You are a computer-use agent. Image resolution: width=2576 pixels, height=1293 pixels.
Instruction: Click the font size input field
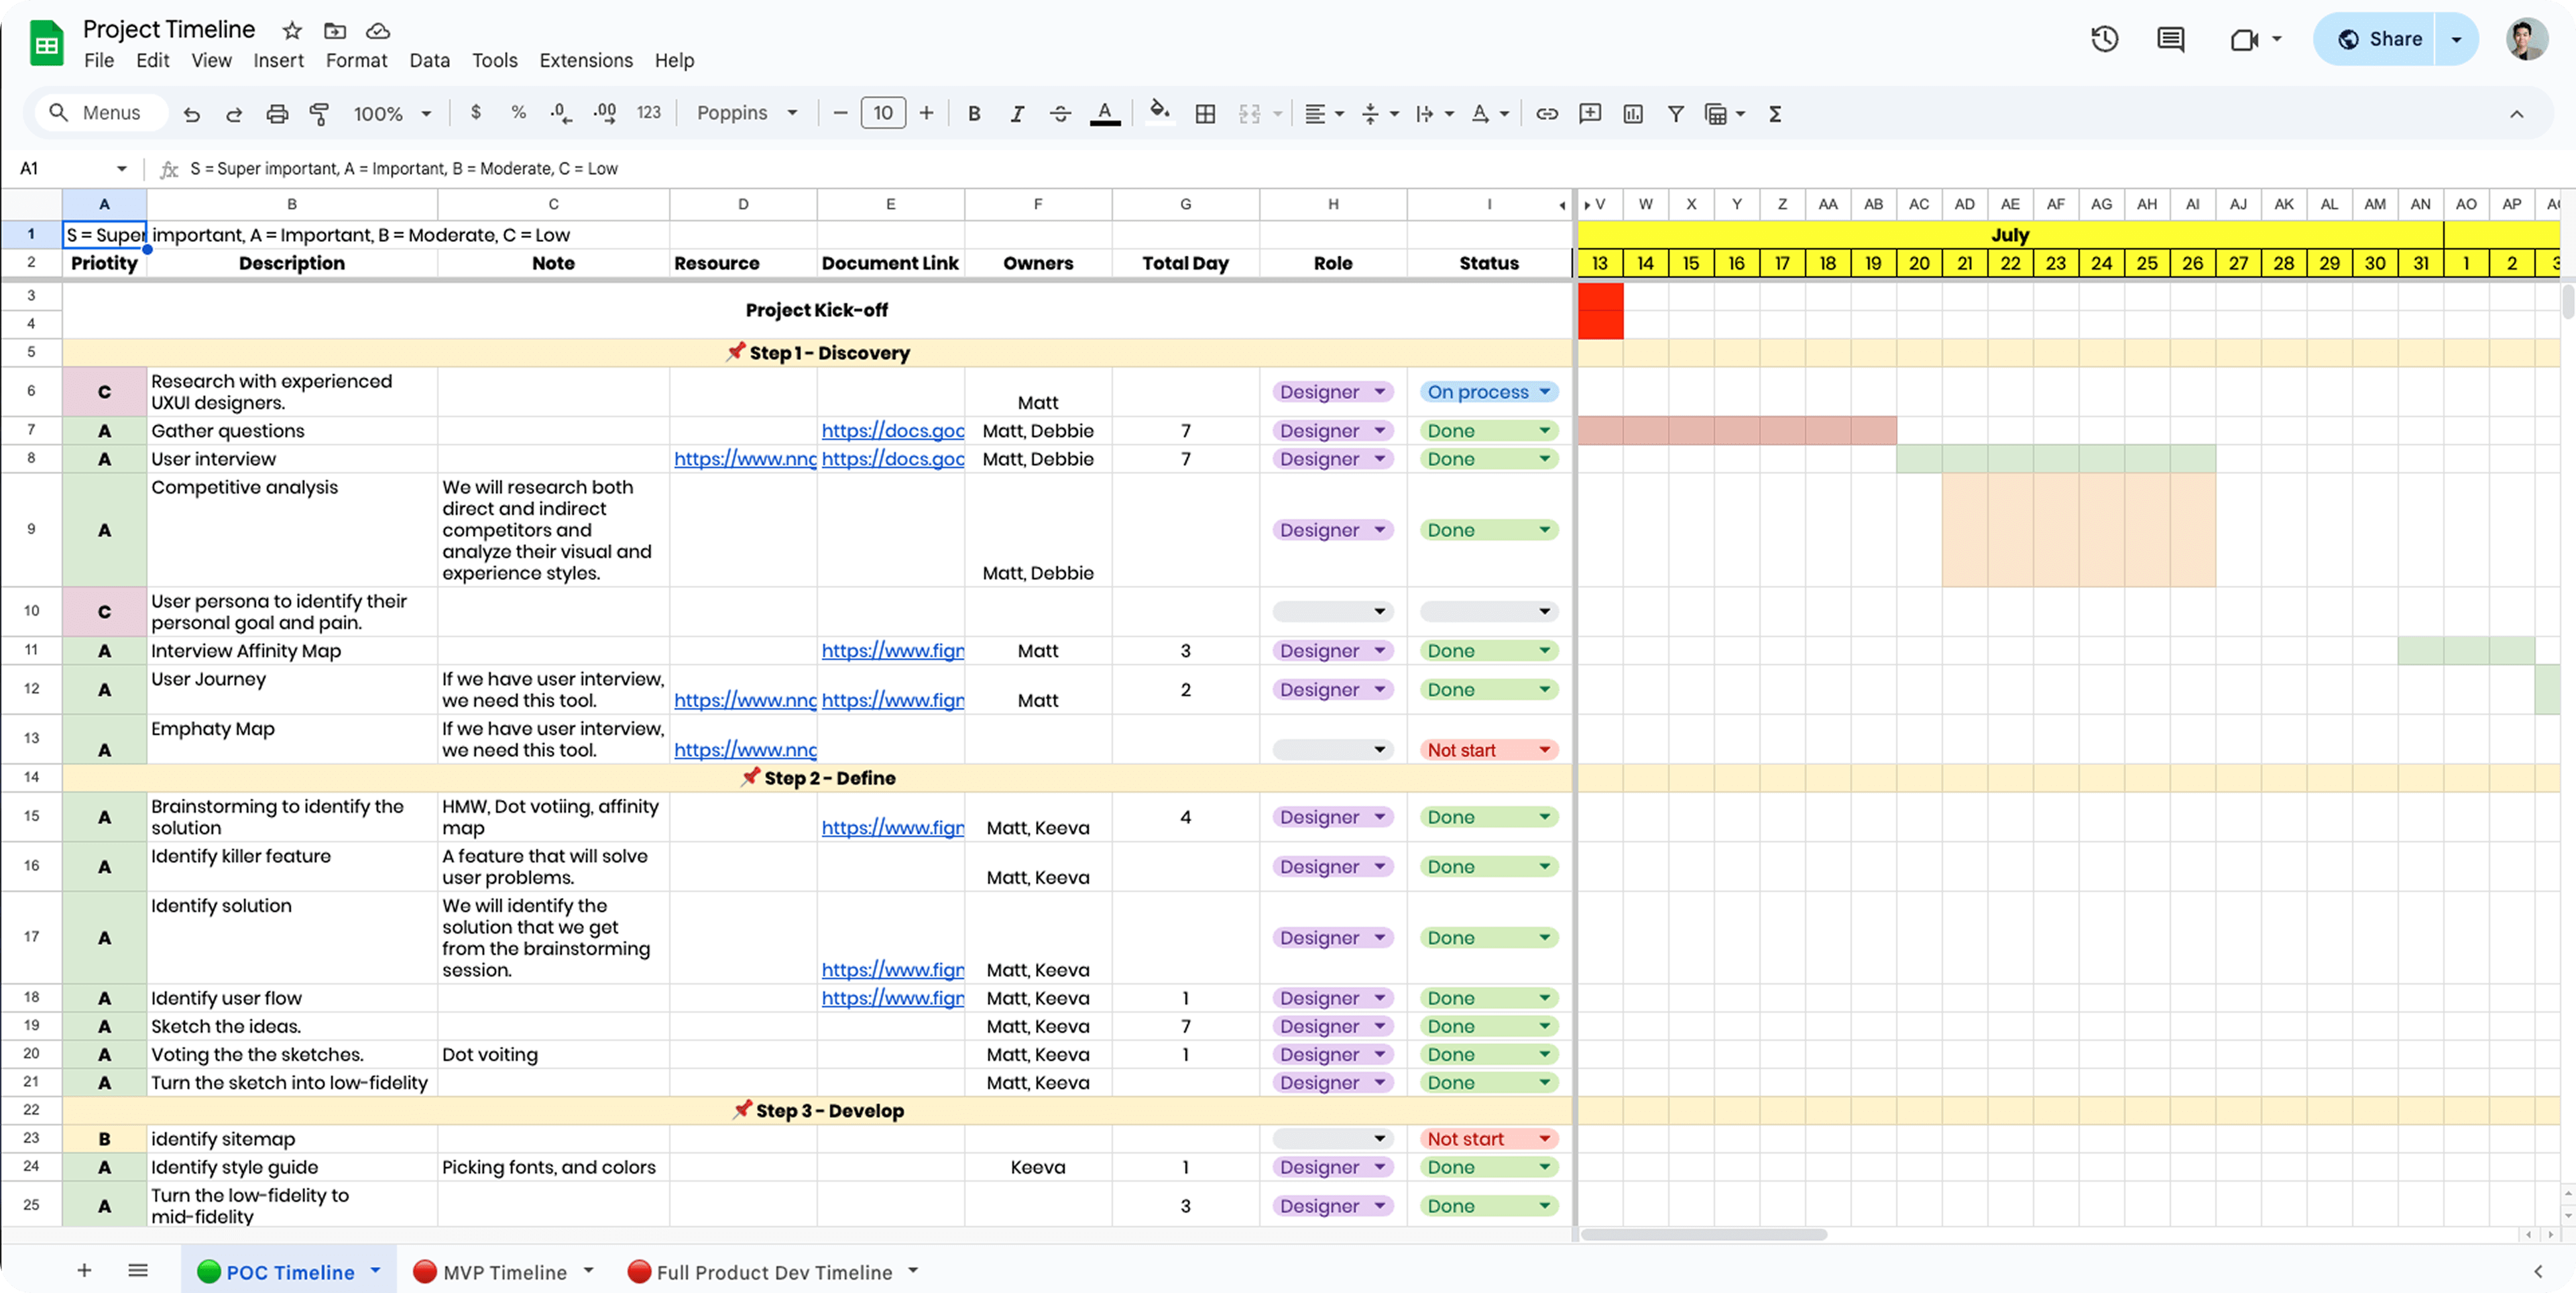point(883,113)
